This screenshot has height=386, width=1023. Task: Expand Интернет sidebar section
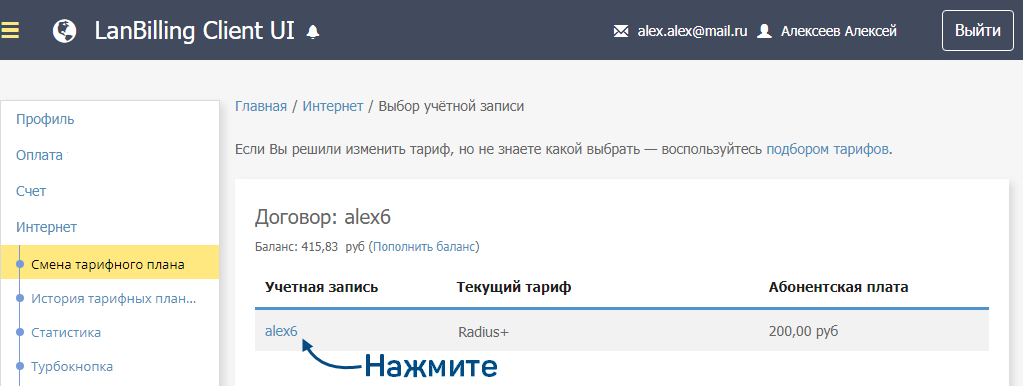click(46, 227)
